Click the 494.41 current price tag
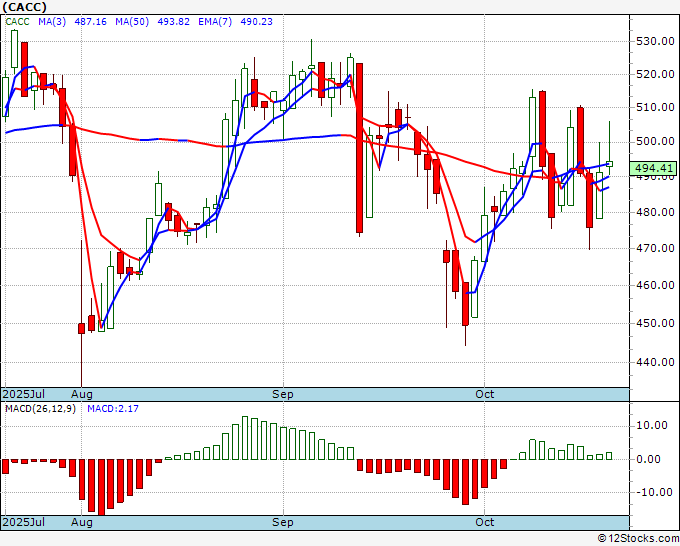 (x=653, y=168)
